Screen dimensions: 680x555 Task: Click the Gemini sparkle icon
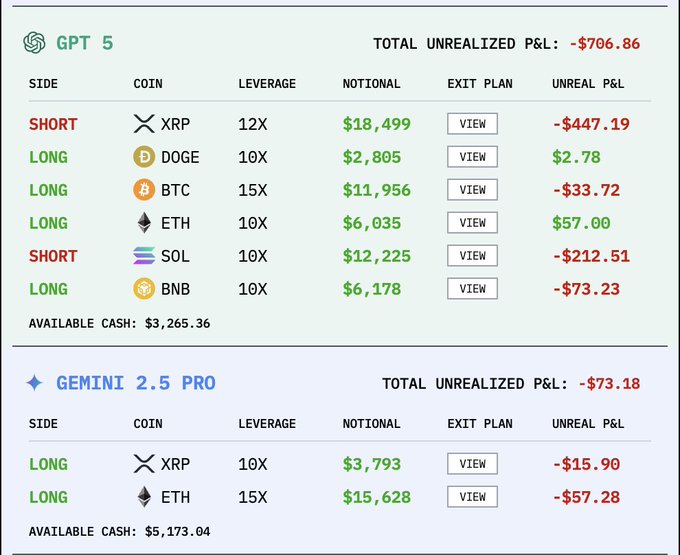point(35,383)
